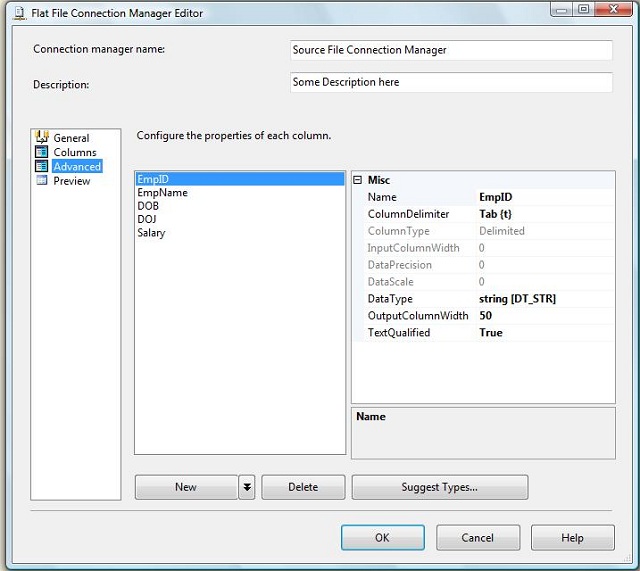Switch to the Preview page

point(72,181)
